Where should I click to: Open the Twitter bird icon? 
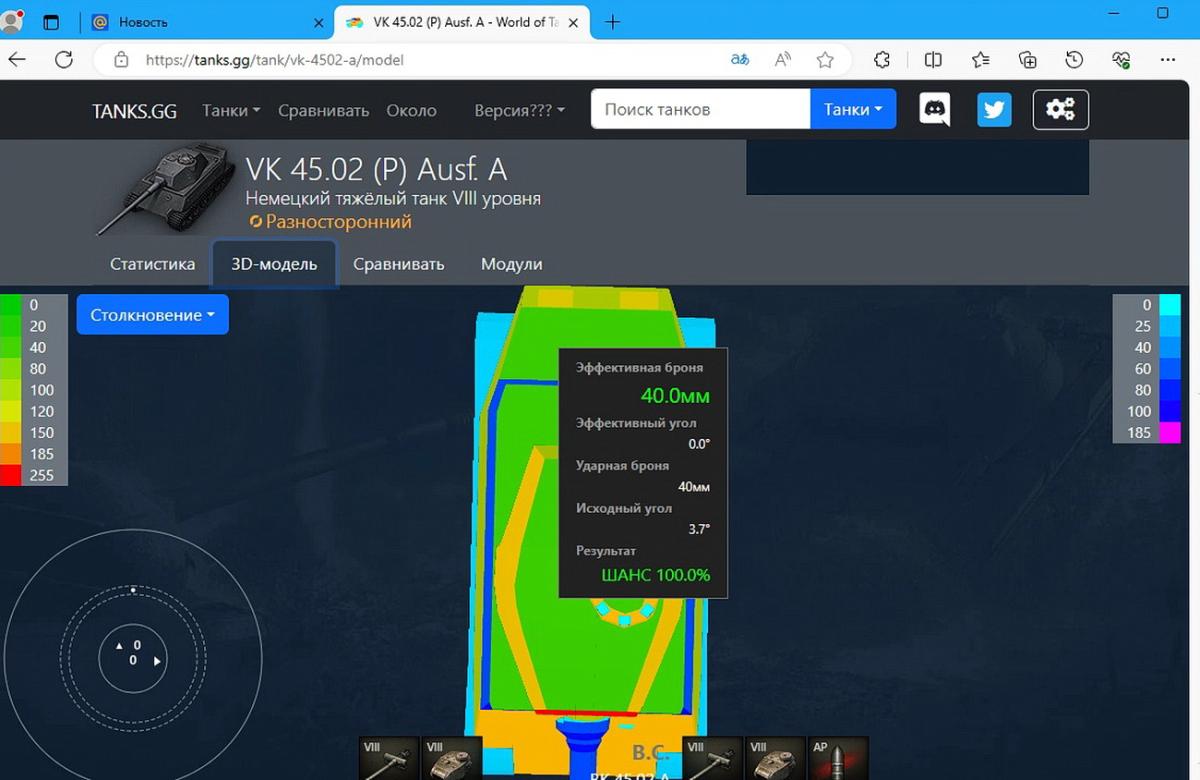tap(994, 109)
